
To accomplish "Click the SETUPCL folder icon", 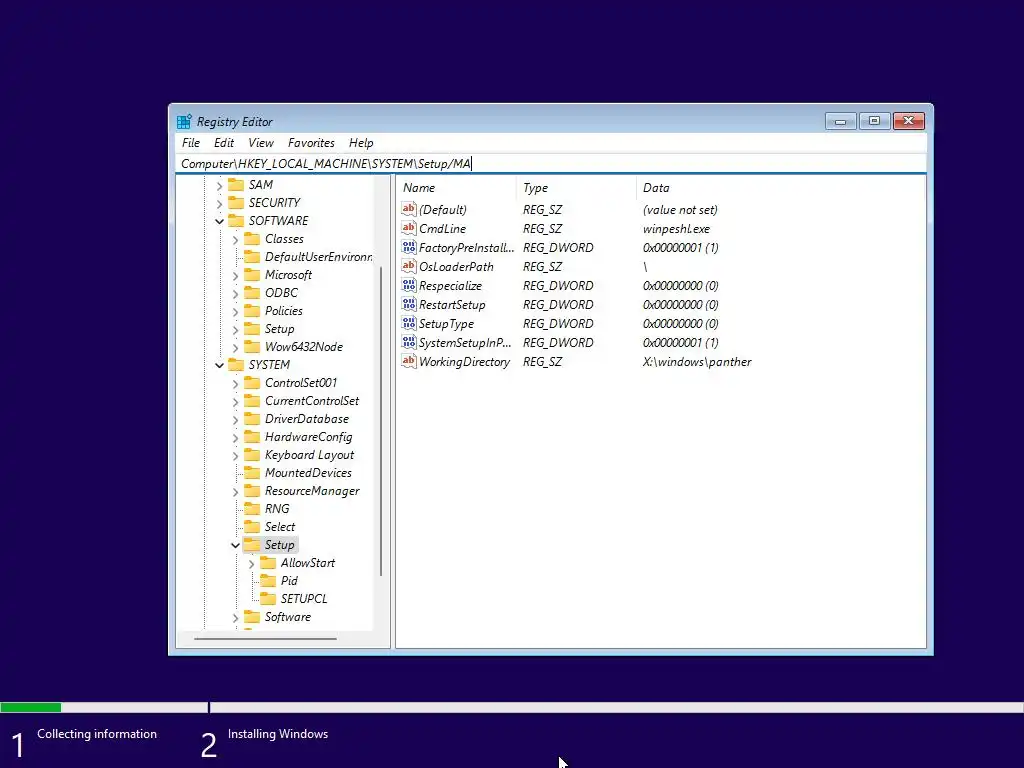I will [x=268, y=599].
